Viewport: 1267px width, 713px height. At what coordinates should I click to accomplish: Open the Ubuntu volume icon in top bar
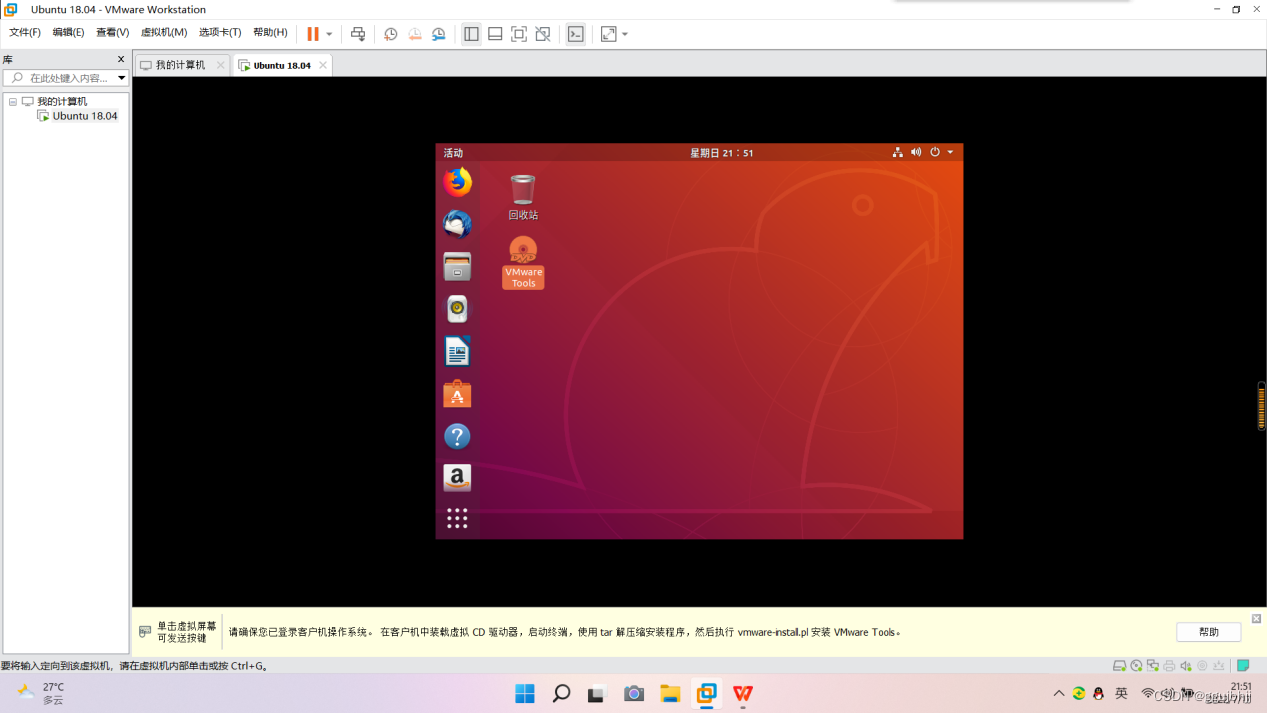click(x=916, y=152)
